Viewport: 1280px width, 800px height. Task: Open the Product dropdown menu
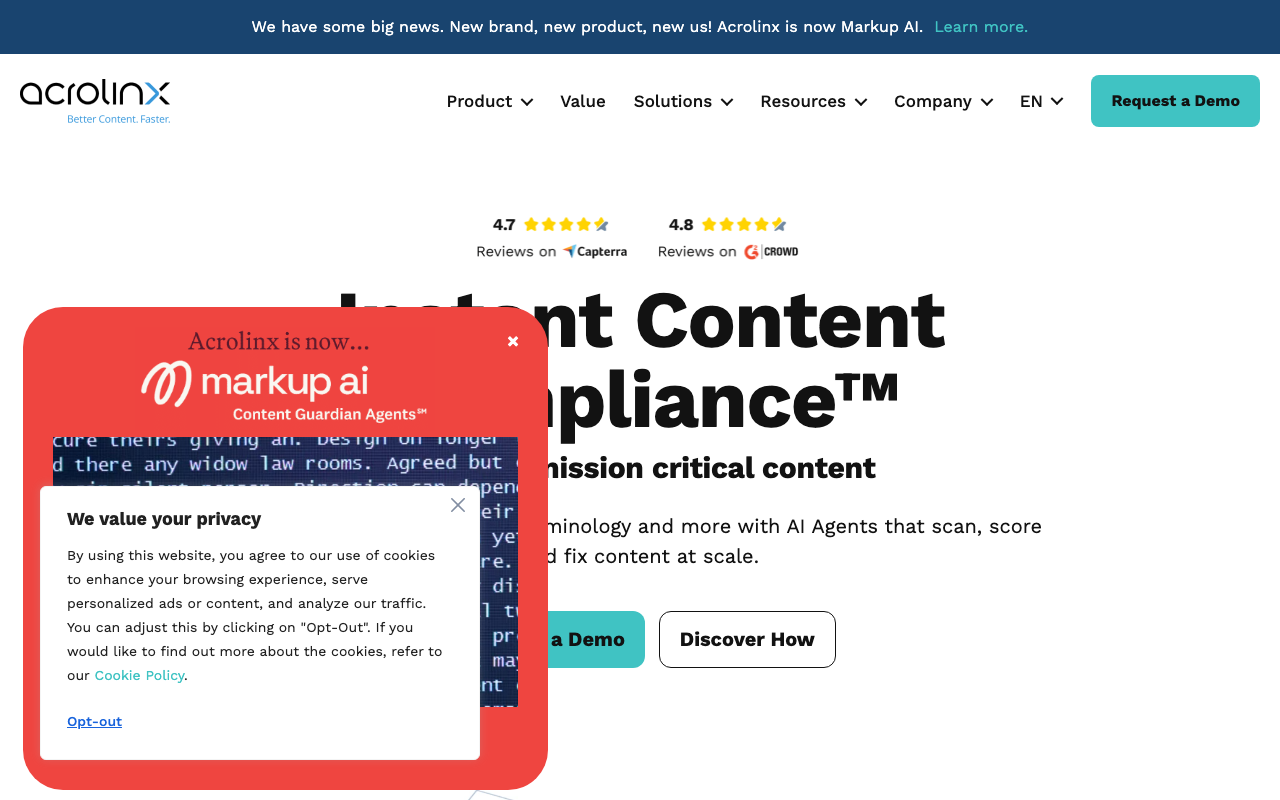tap(489, 101)
